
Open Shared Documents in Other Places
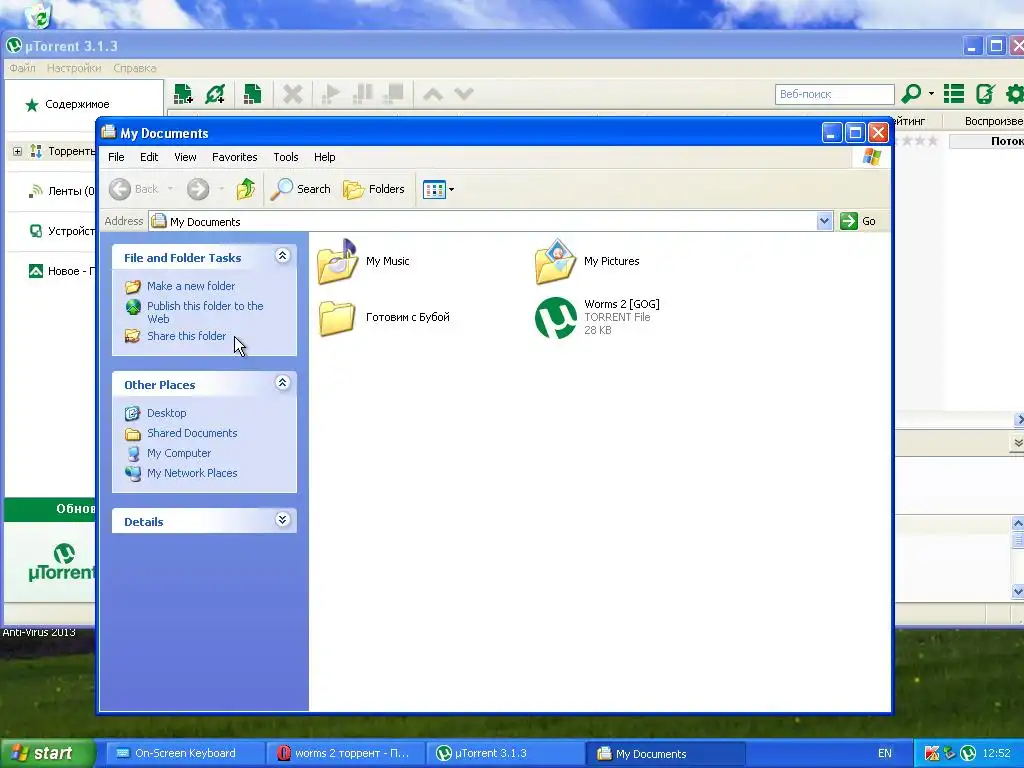coord(192,433)
